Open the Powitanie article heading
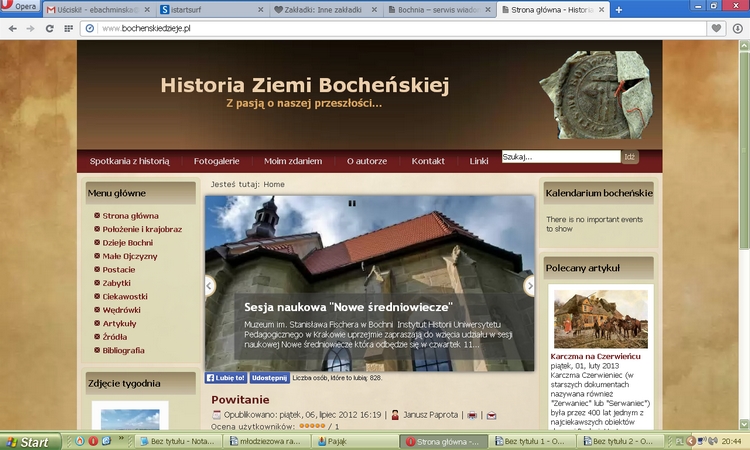This screenshot has height=450, width=750. pyautogui.click(x=240, y=400)
